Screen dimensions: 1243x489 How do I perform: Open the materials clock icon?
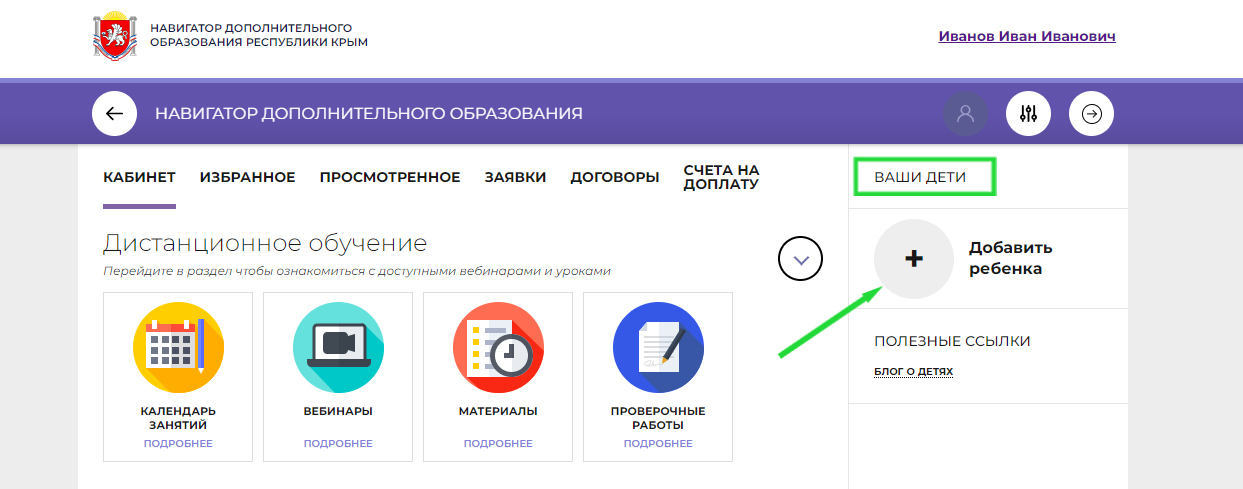498,347
